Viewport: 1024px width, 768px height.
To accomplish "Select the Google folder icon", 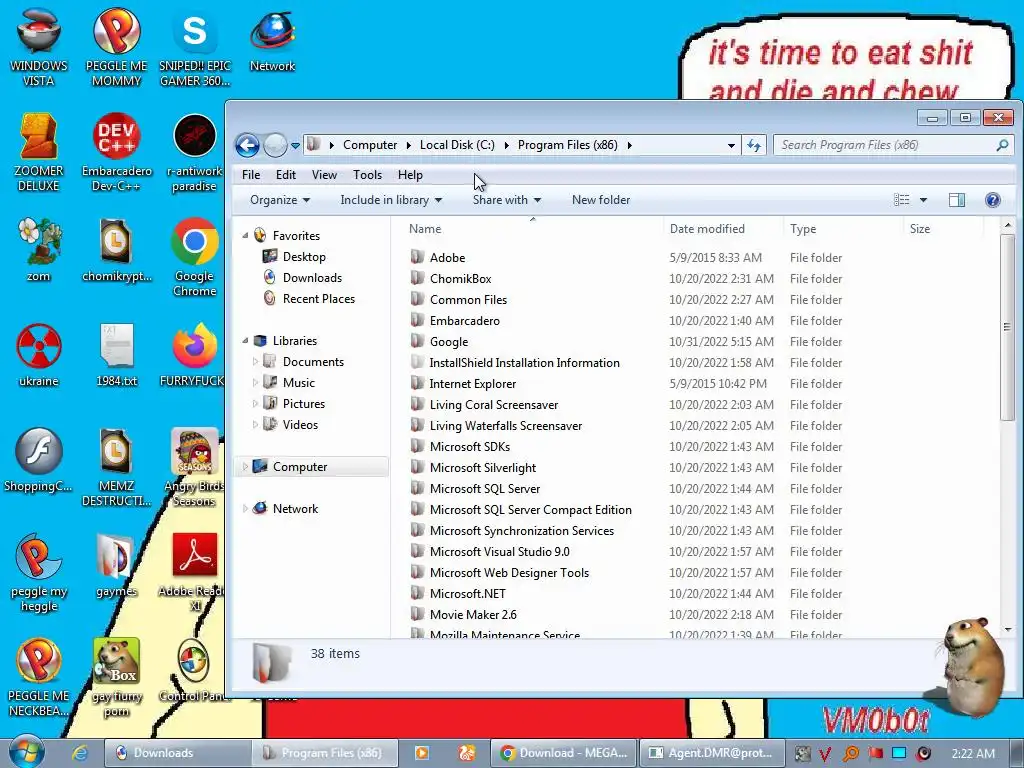I will [x=417, y=341].
